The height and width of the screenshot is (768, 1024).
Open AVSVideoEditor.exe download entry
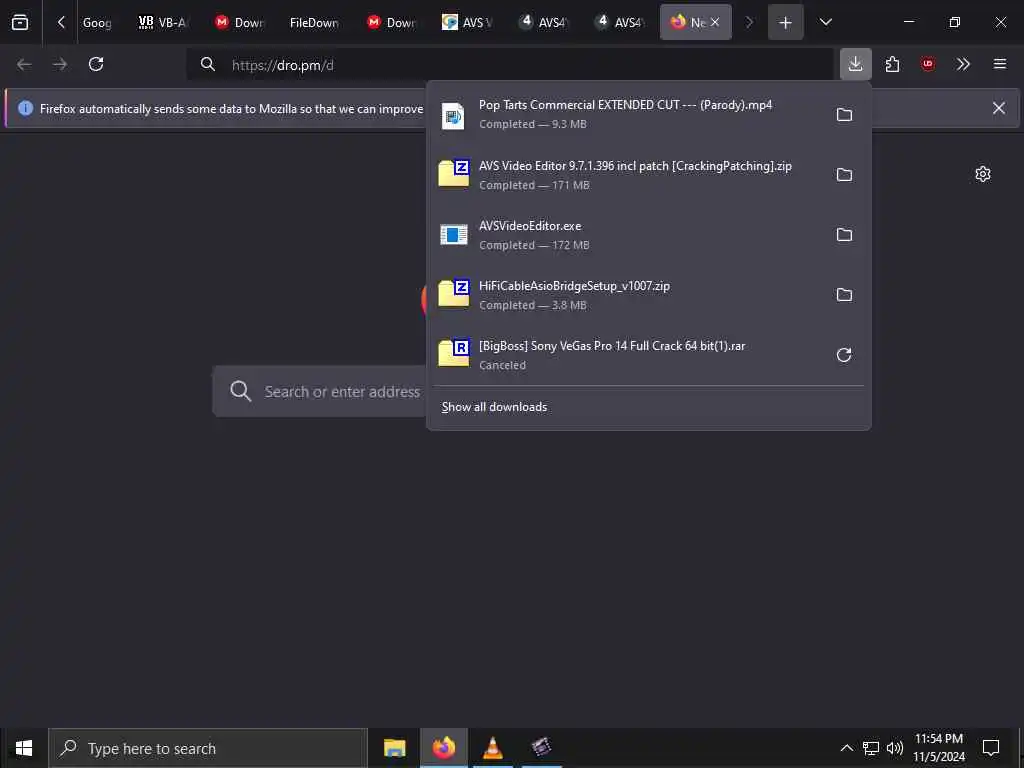tap(627, 234)
